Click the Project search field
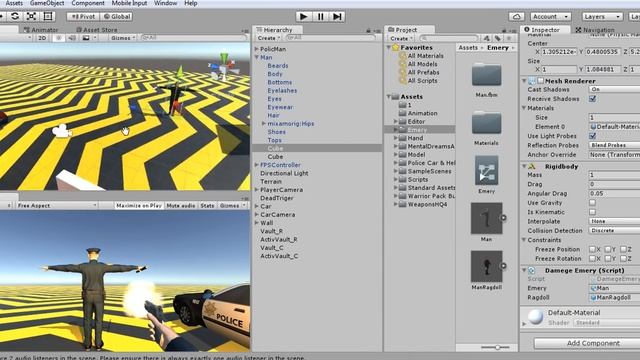The height and width of the screenshot is (360, 640). click(x=448, y=38)
